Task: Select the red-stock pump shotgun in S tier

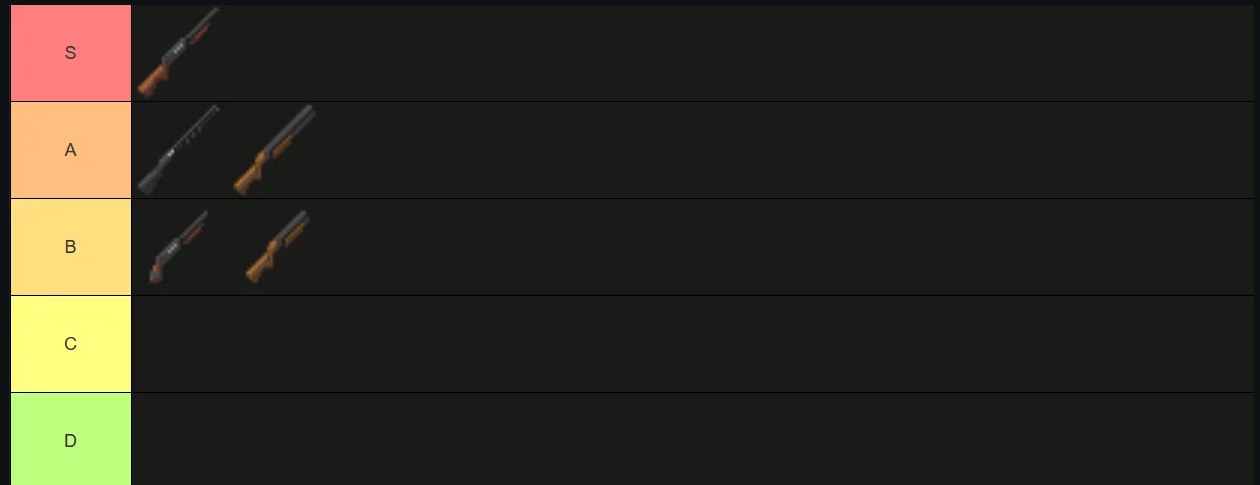Action: [x=178, y=53]
